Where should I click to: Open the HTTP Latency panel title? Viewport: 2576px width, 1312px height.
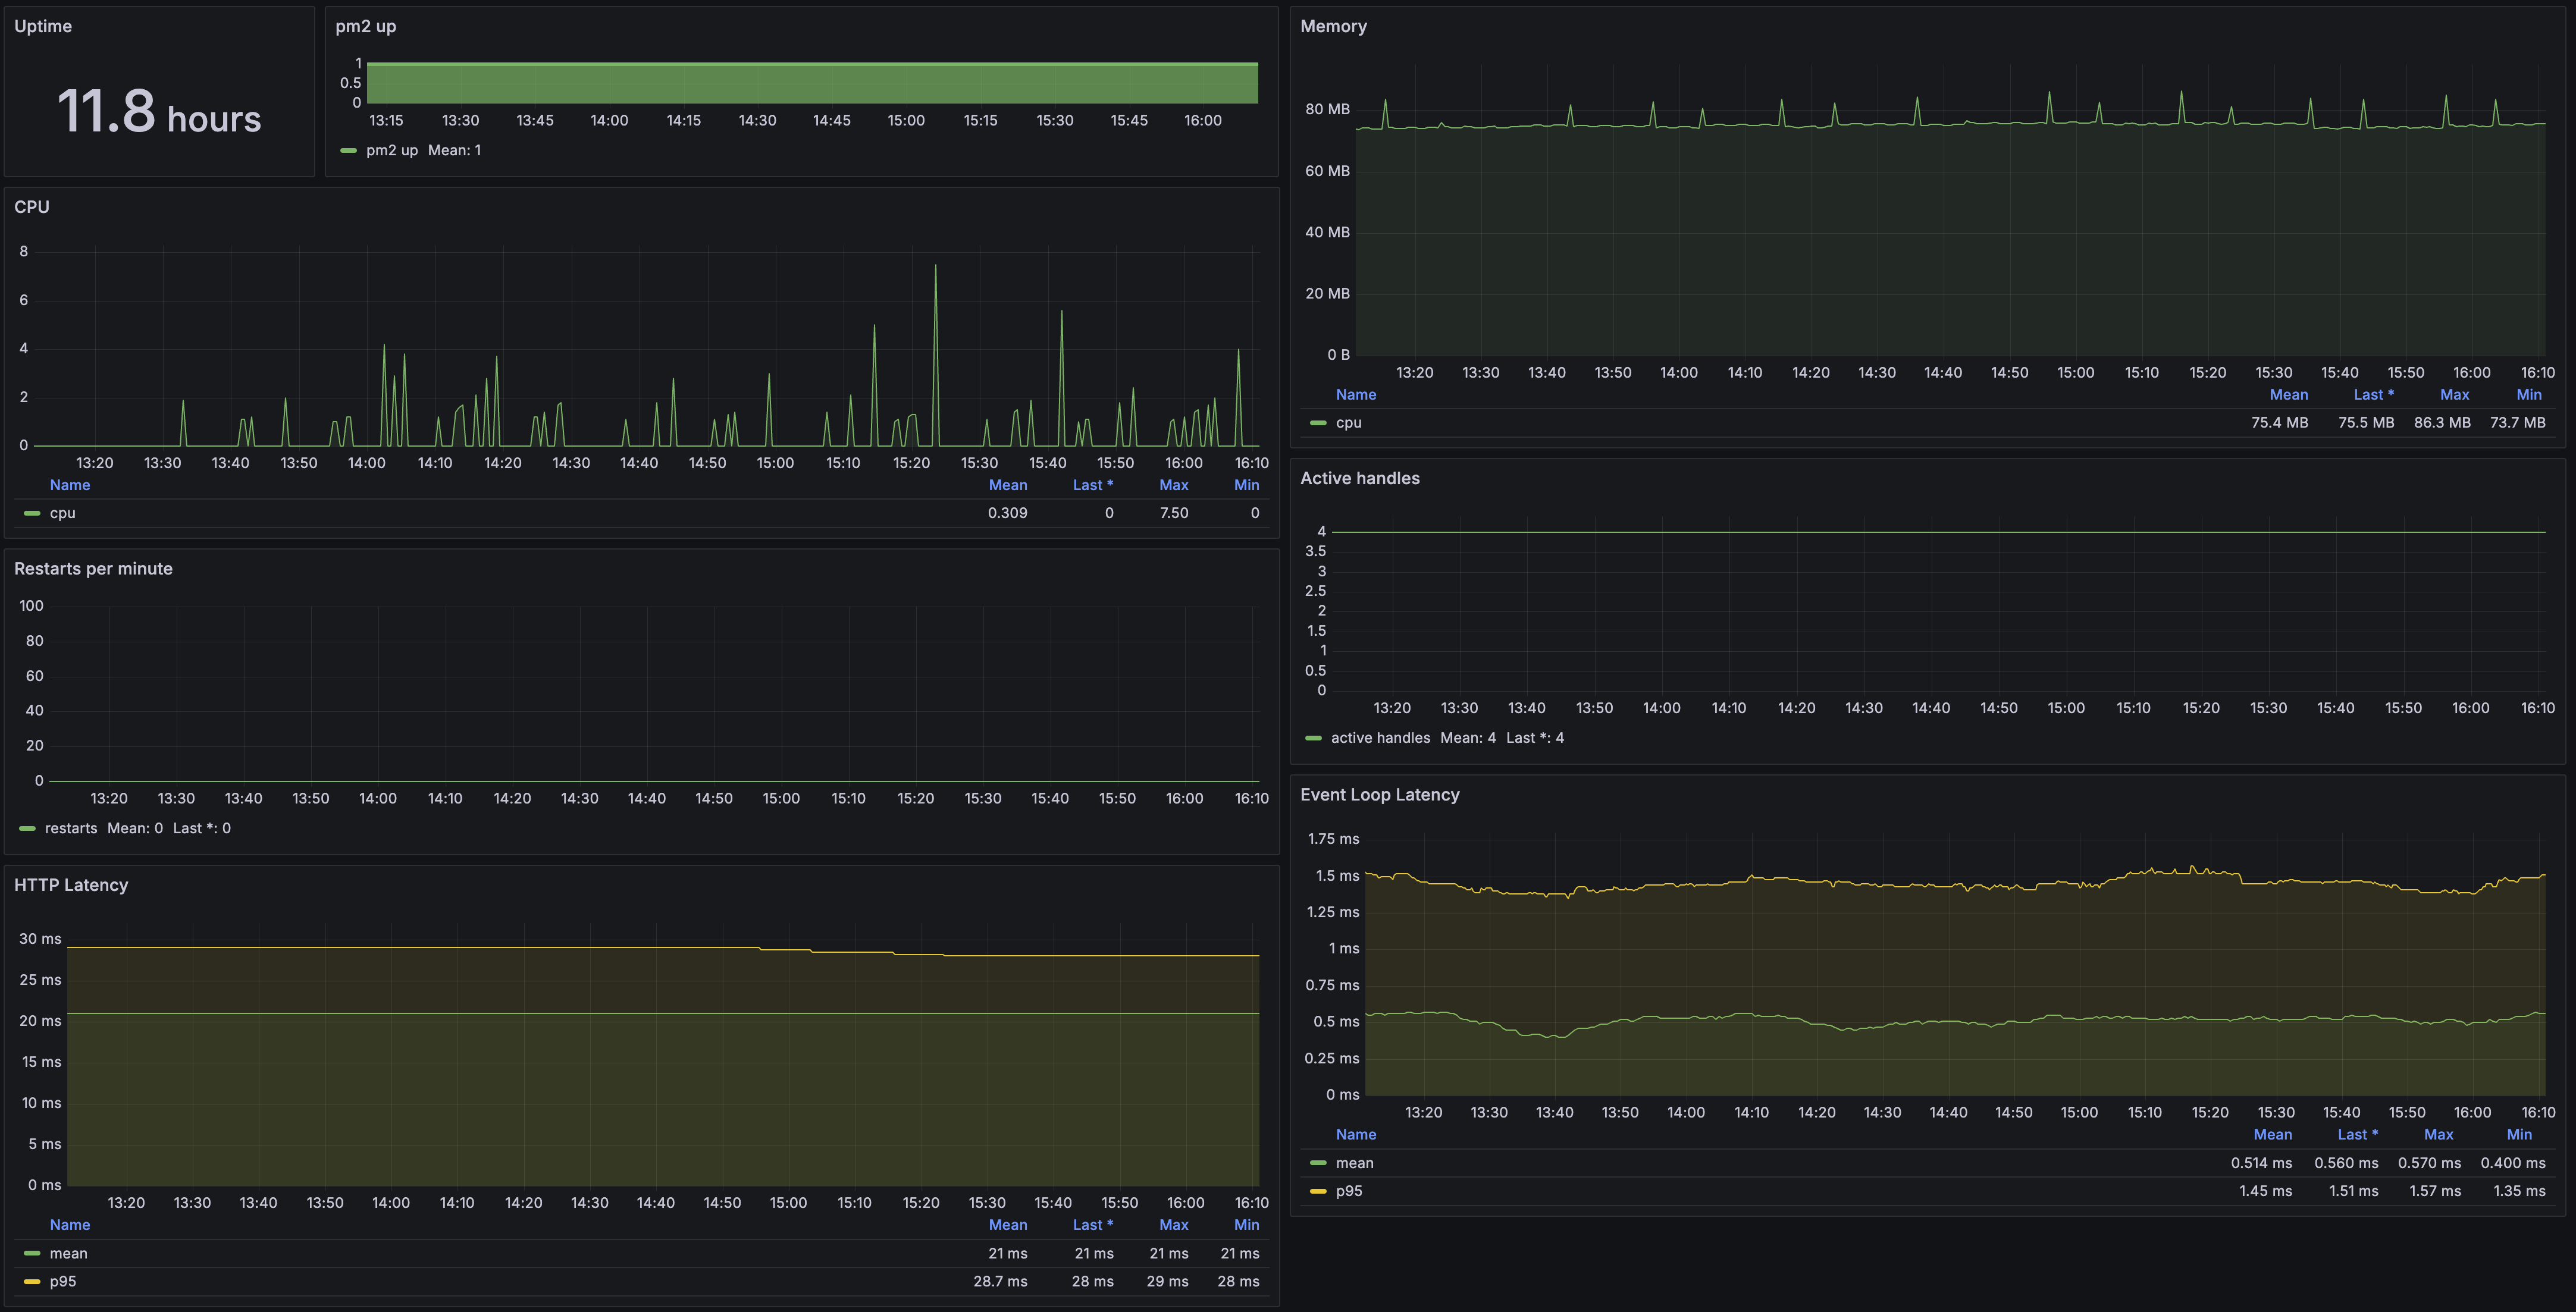[71, 885]
